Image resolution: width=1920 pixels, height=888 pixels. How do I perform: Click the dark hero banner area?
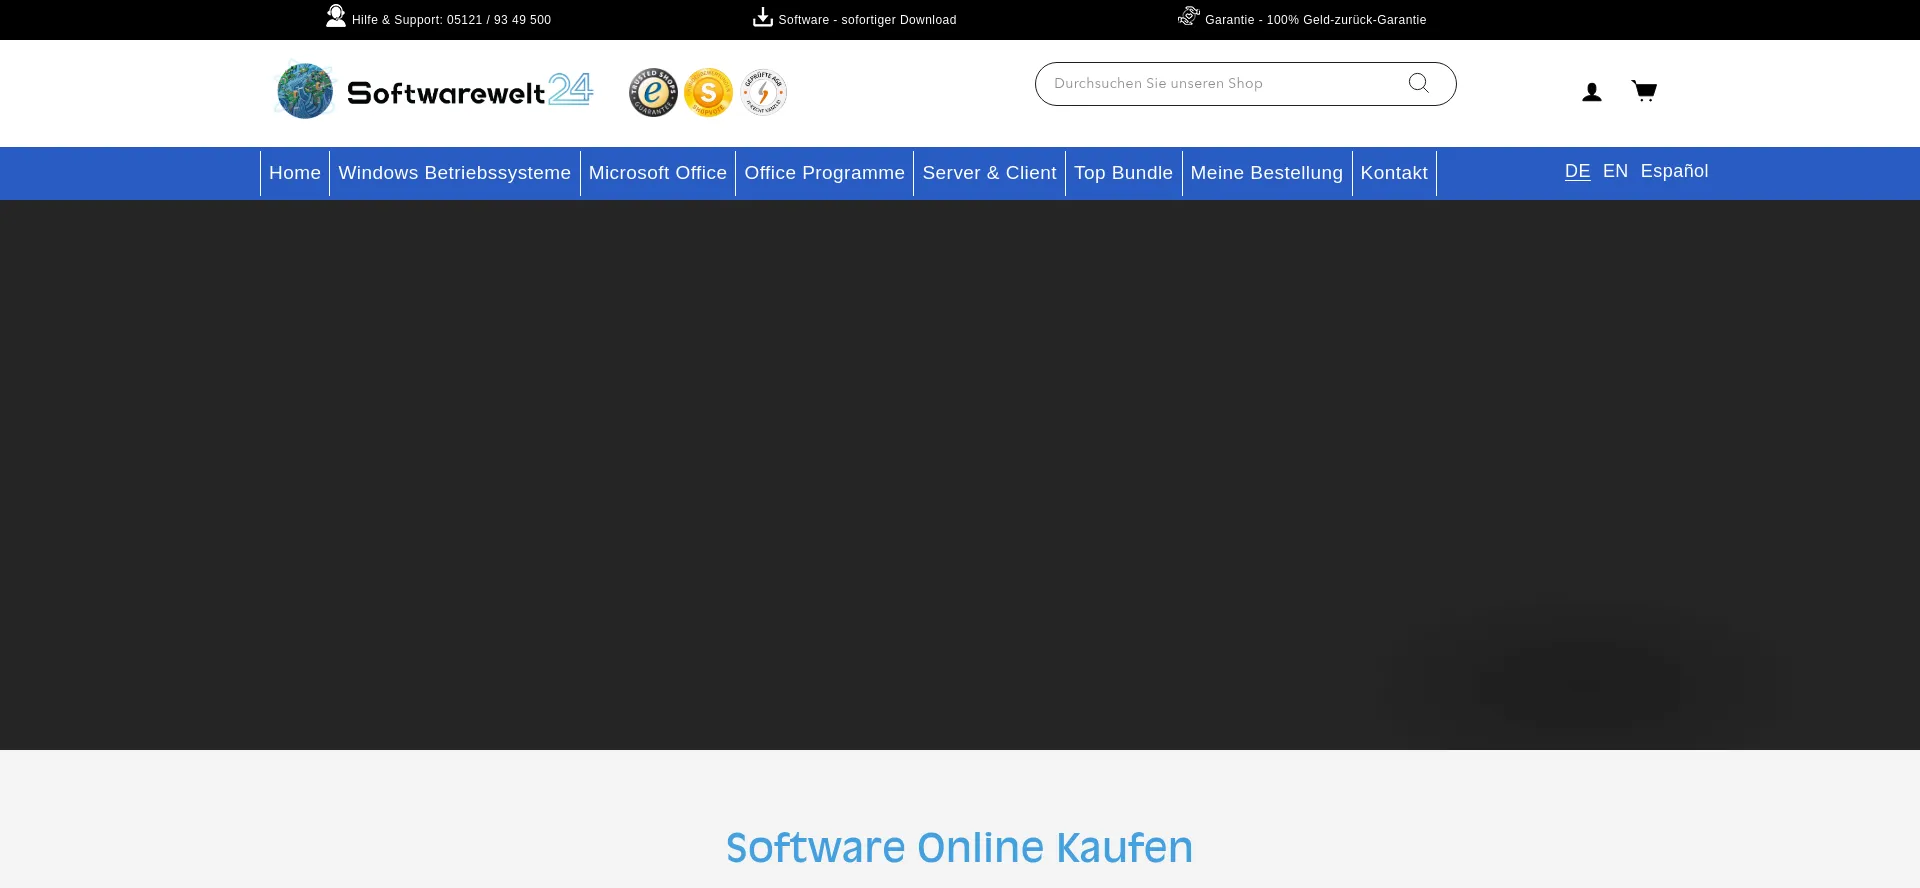(x=960, y=475)
